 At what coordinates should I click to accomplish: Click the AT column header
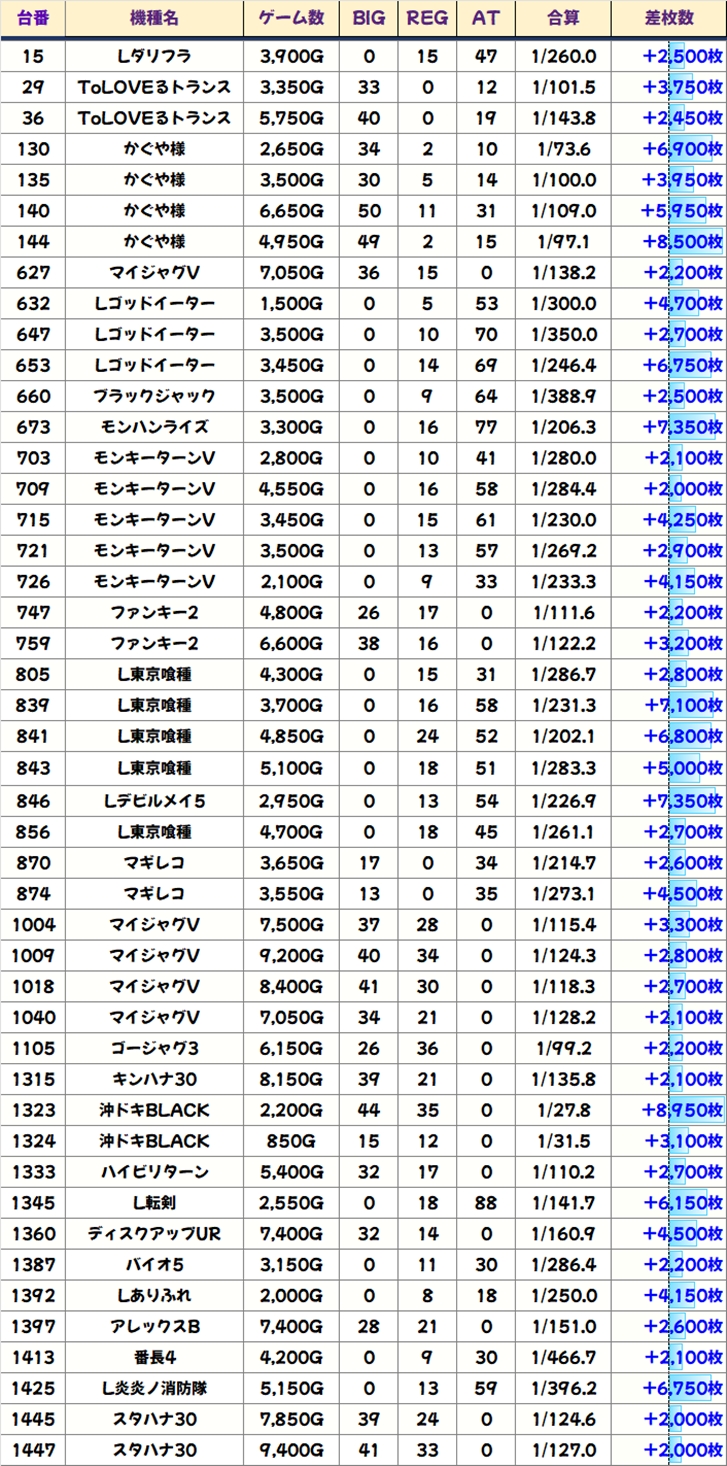486,18
